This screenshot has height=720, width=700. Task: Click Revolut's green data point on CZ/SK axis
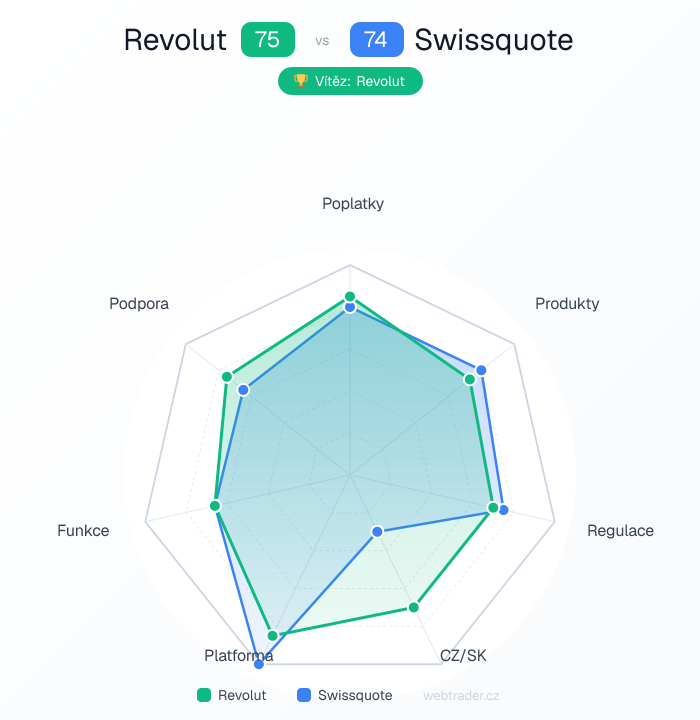[x=413, y=607]
